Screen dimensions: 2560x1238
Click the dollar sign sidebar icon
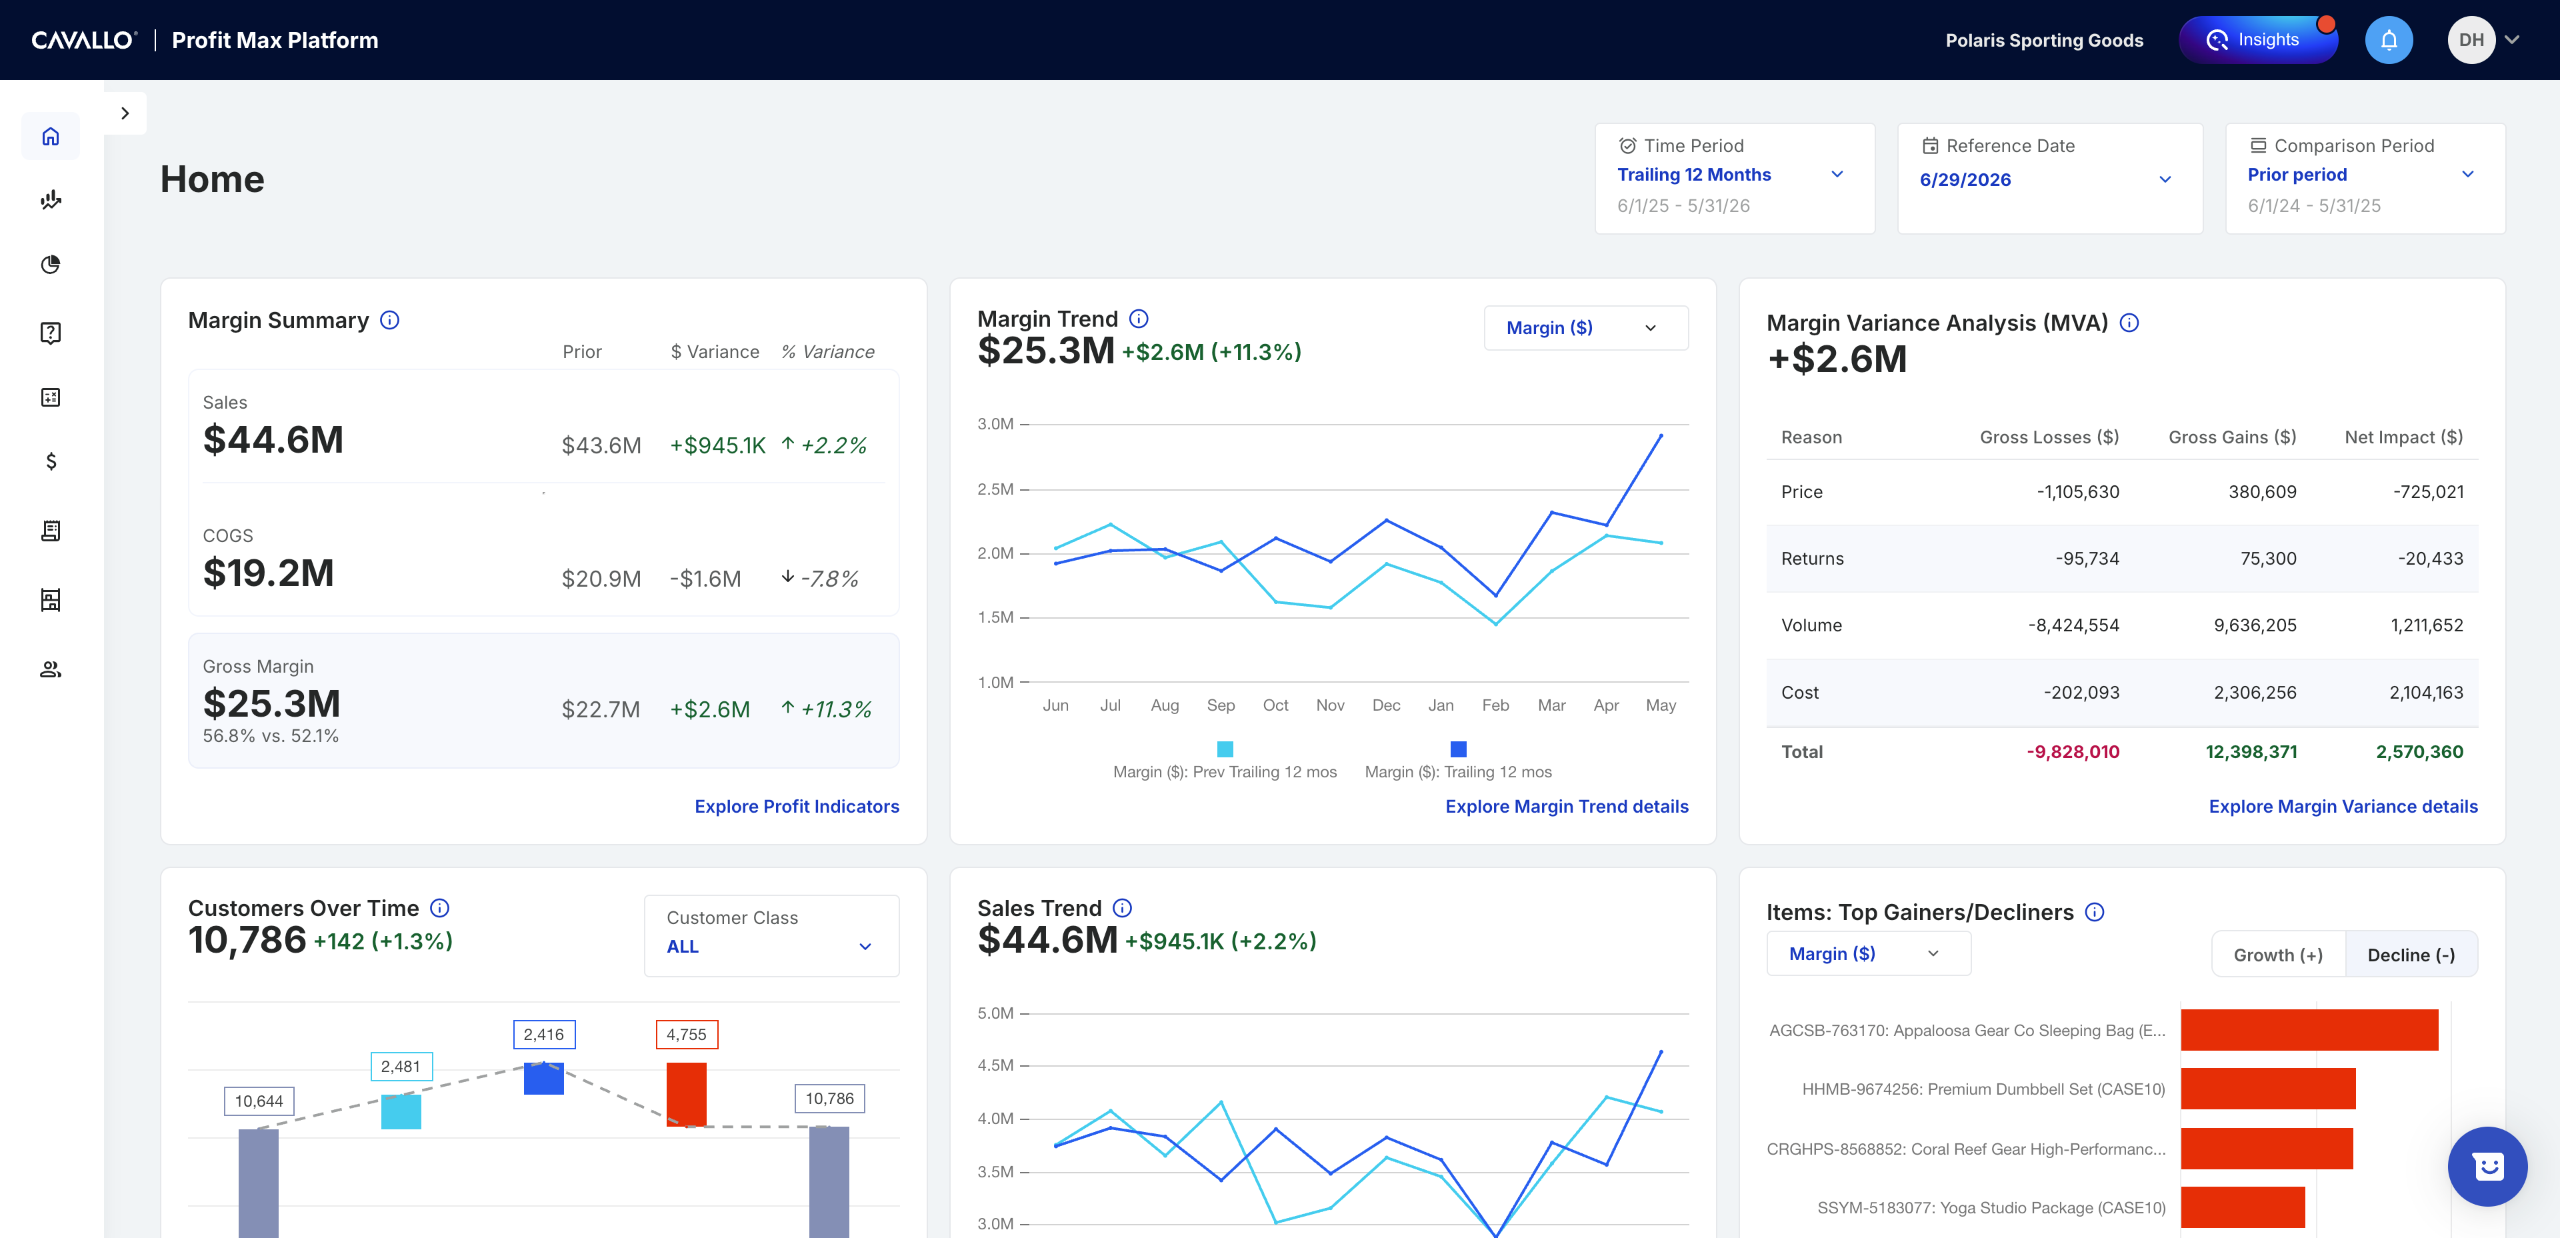51,461
